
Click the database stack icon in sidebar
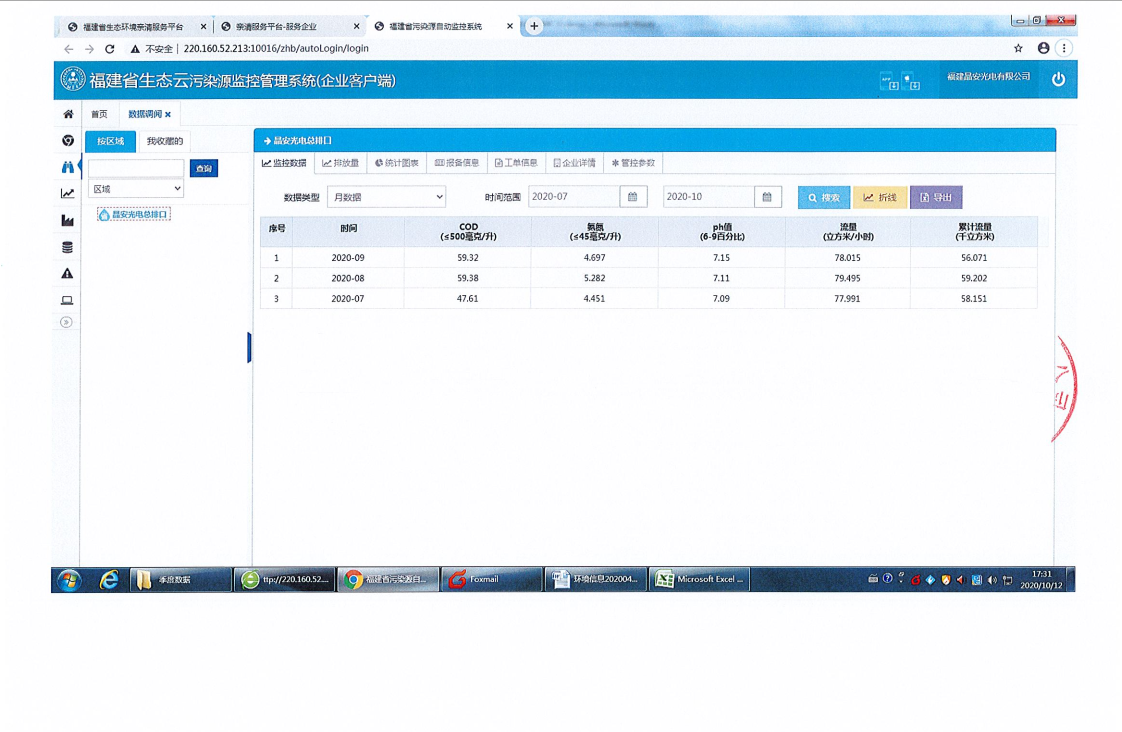coord(68,247)
